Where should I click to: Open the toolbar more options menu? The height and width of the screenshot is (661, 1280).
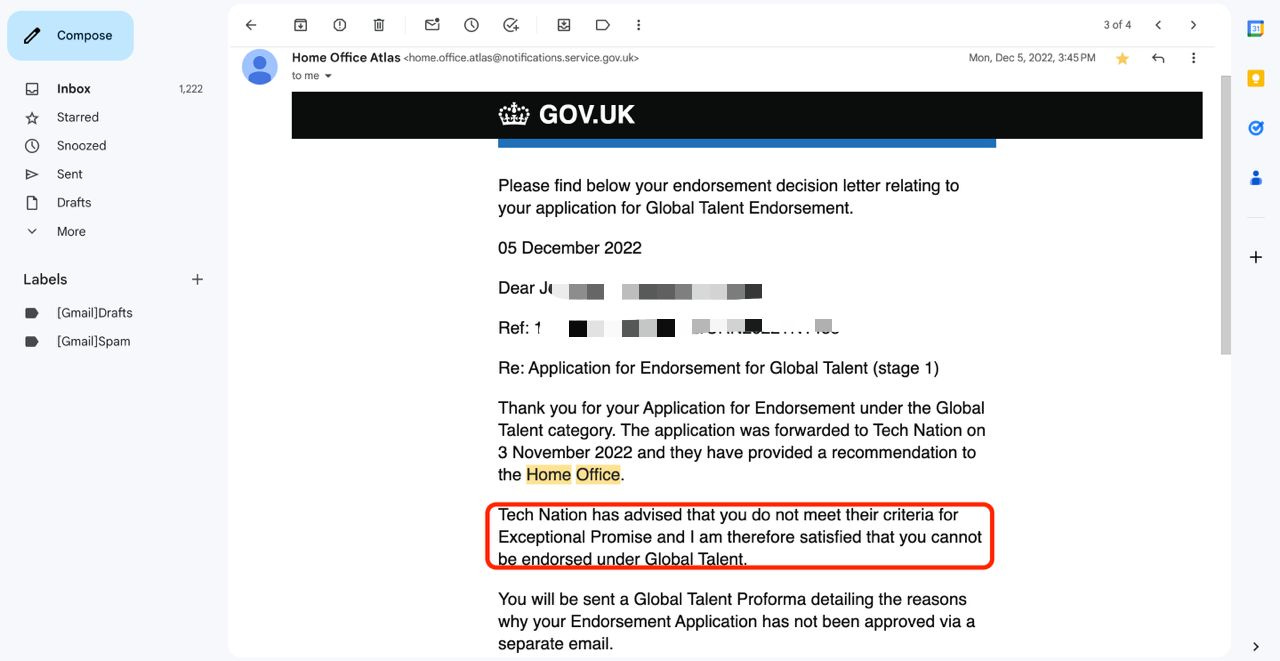tap(639, 25)
